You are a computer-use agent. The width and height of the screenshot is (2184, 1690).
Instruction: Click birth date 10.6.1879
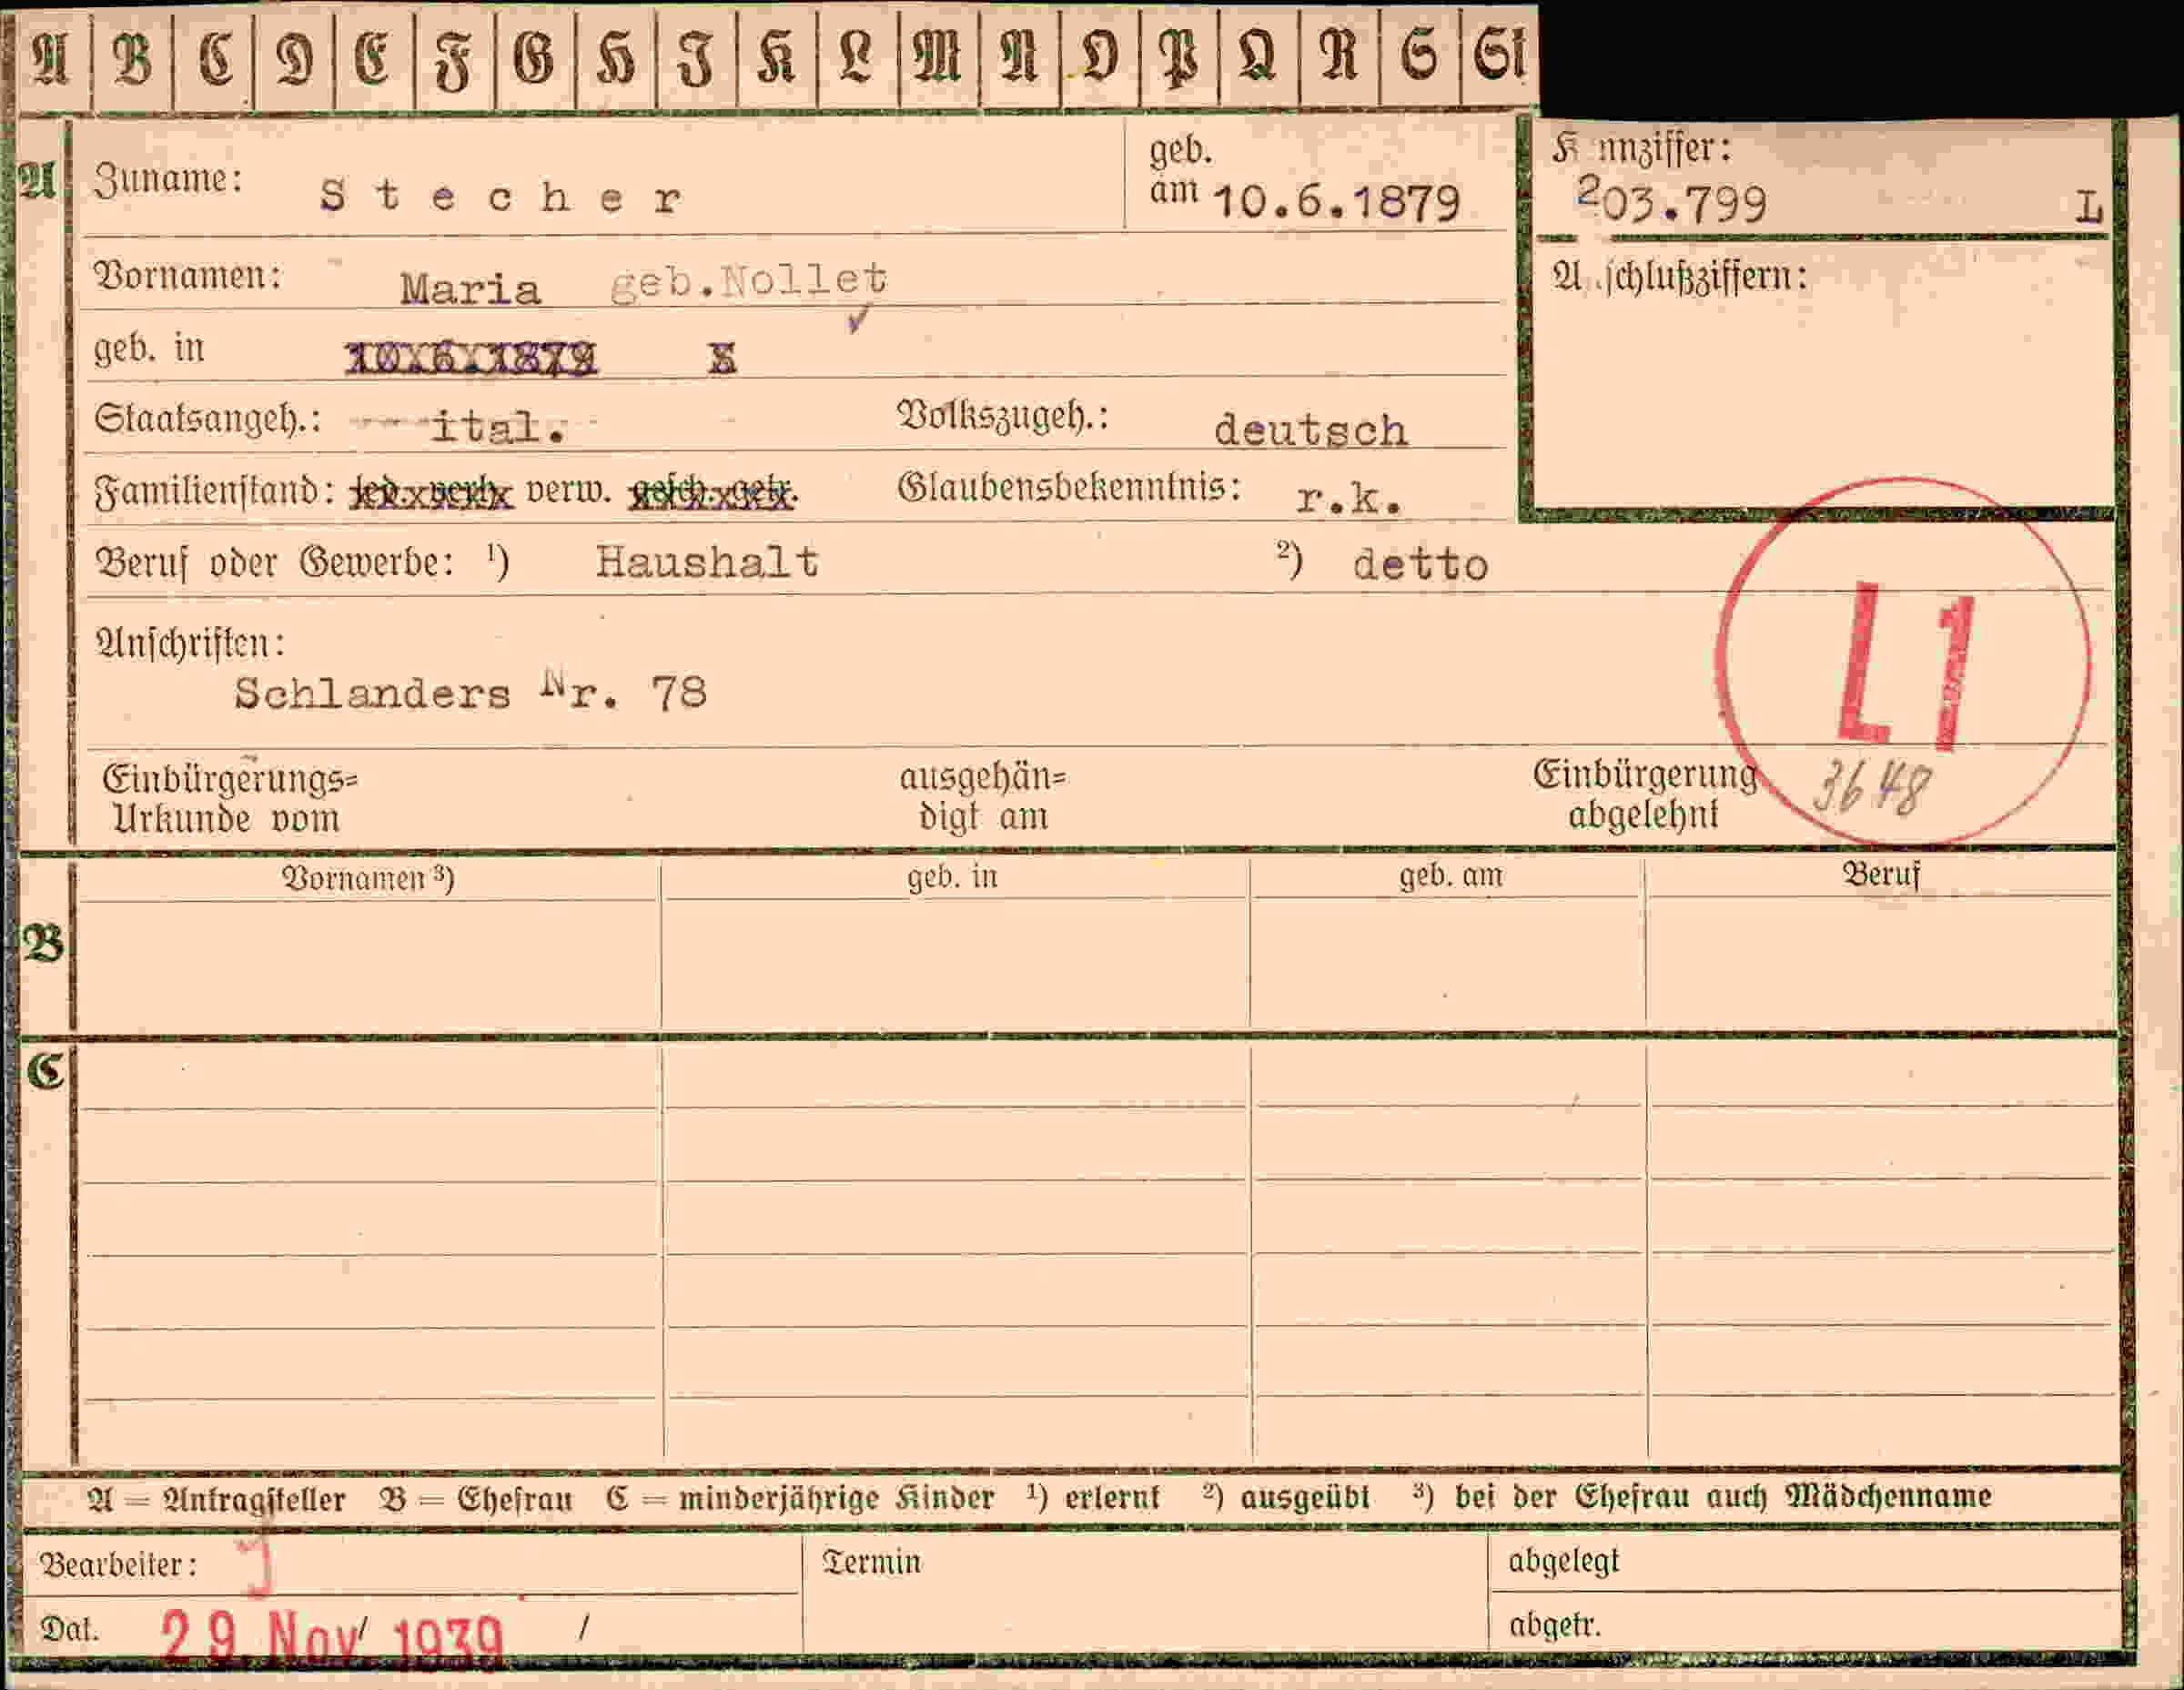[1336, 203]
